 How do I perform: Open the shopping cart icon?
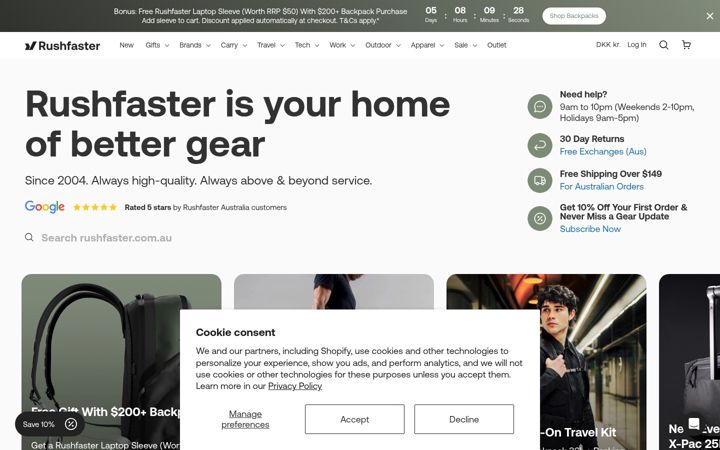[686, 45]
